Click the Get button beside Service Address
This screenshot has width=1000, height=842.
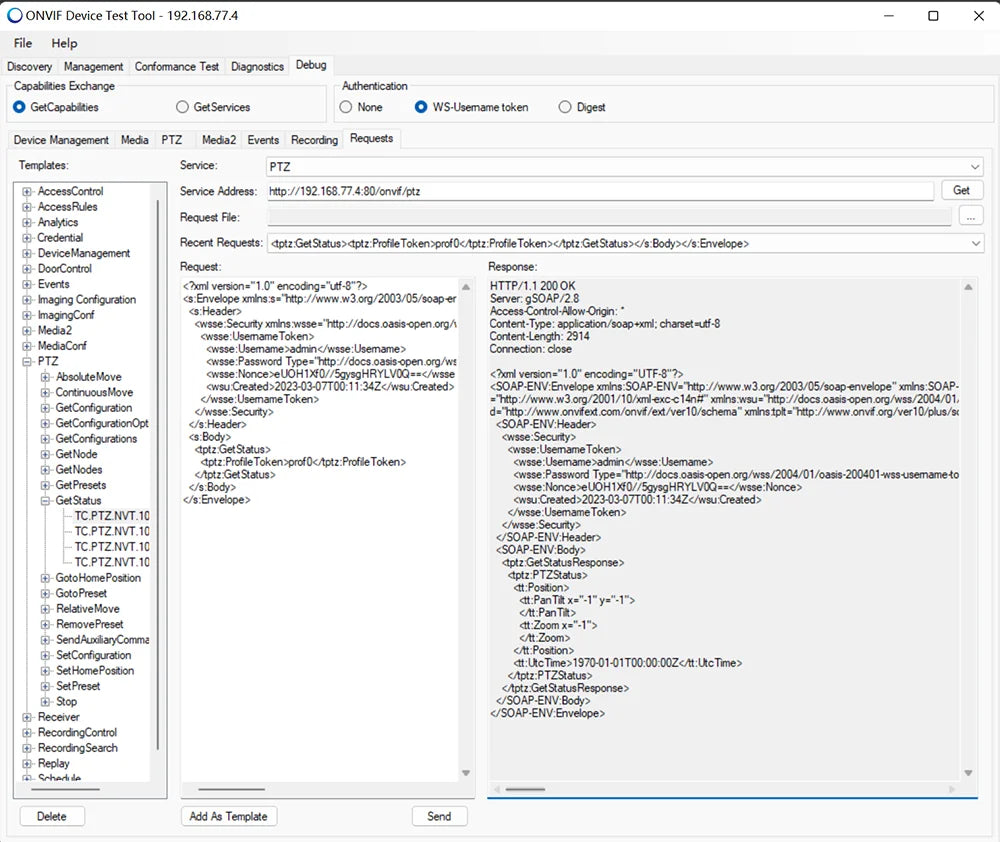pyautogui.click(x=961, y=190)
